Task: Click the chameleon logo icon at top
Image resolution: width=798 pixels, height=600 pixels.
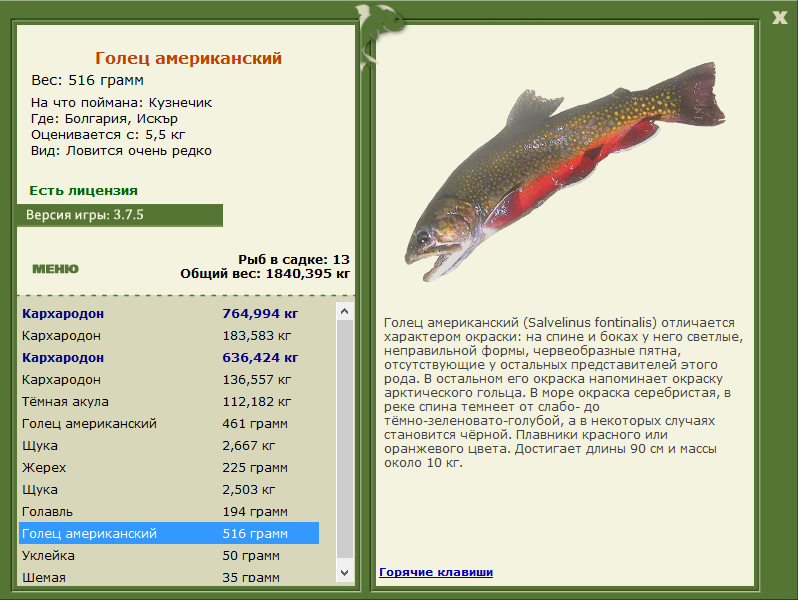Action: (x=380, y=35)
